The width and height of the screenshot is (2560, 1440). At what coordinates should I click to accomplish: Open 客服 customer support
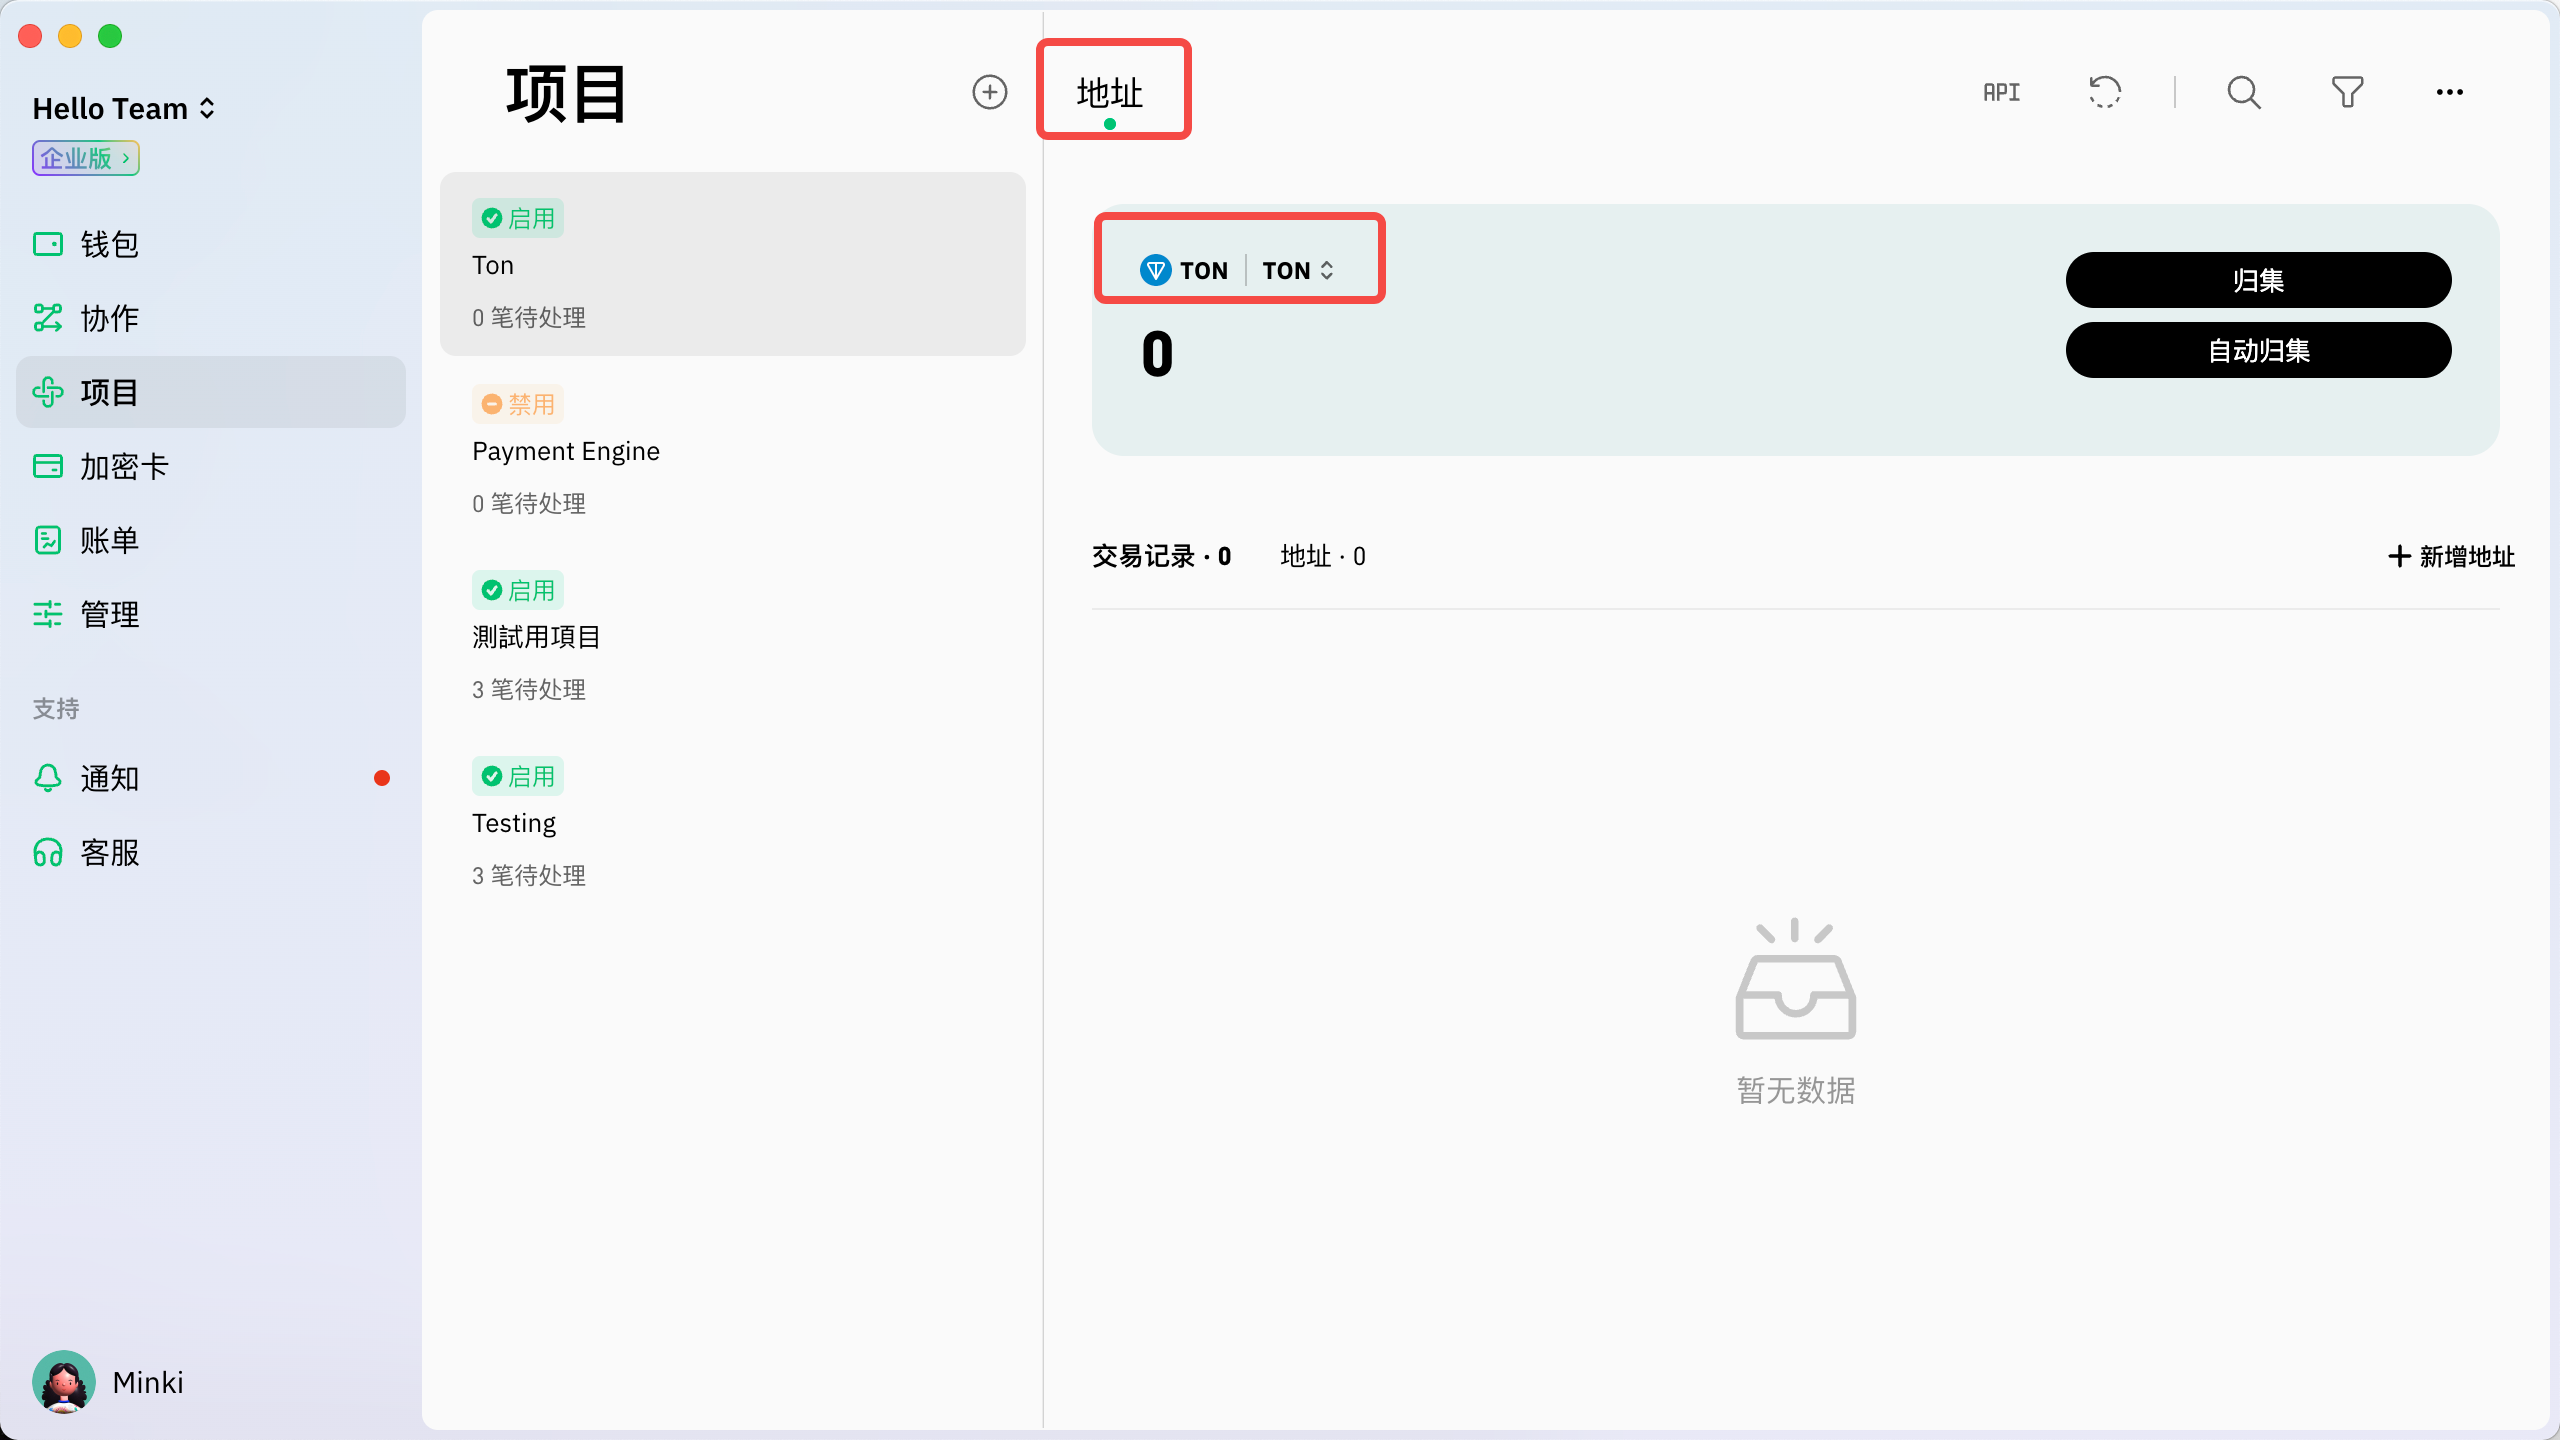pos(110,852)
